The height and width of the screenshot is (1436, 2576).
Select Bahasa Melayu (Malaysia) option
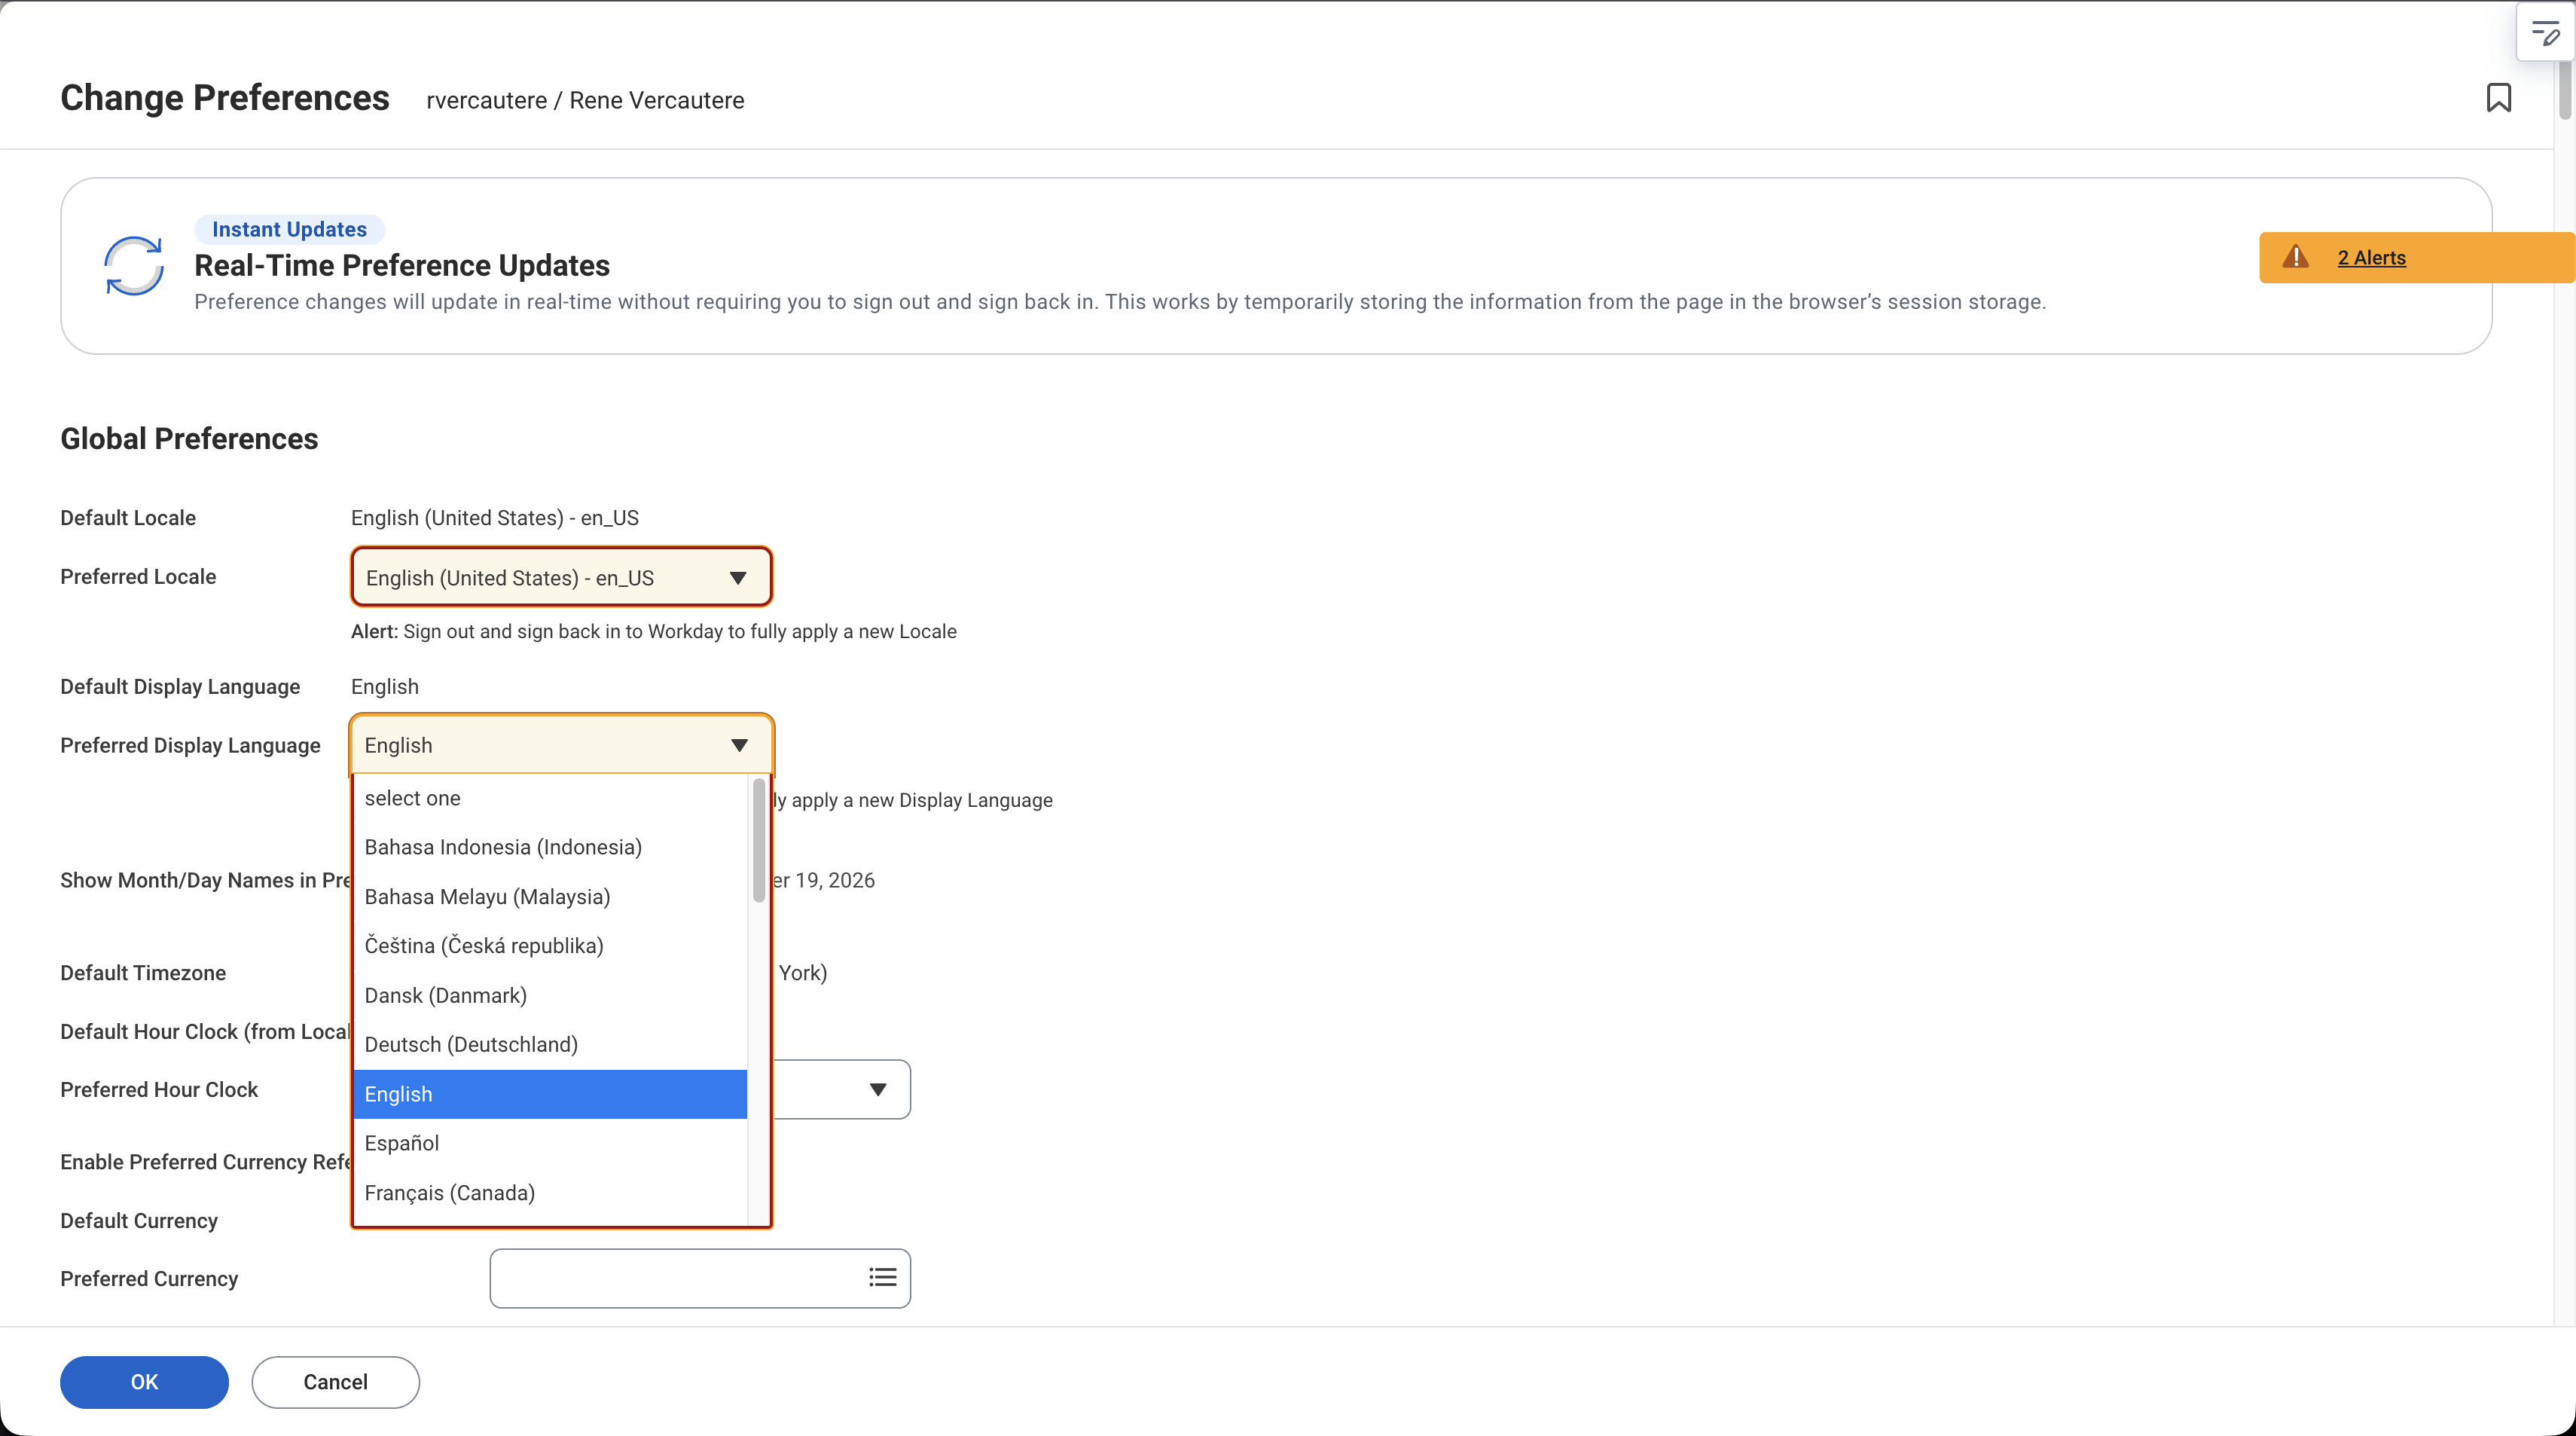549,897
